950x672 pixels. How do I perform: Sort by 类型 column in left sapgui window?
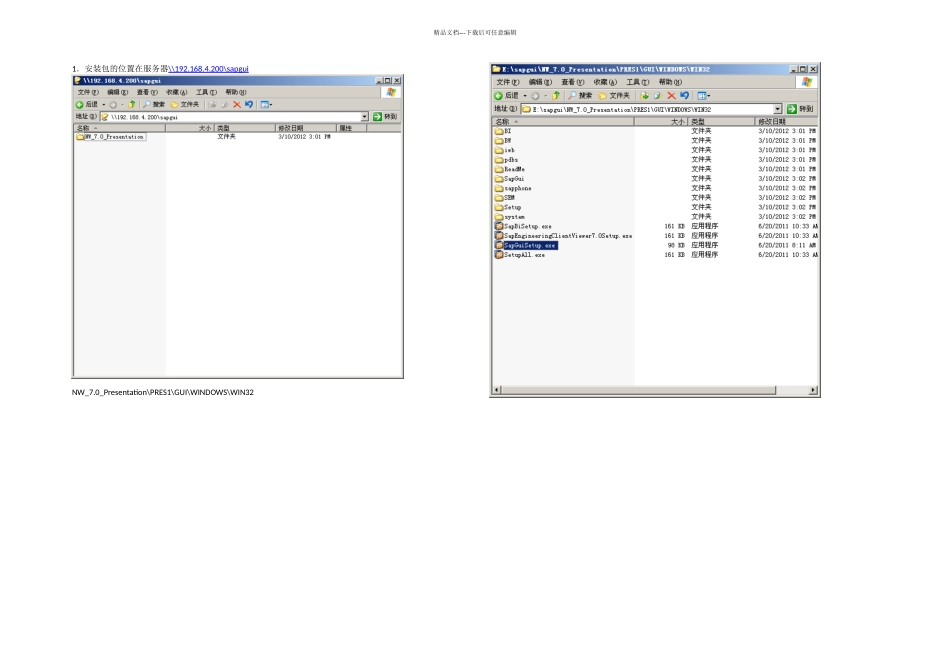(x=245, y=128)
